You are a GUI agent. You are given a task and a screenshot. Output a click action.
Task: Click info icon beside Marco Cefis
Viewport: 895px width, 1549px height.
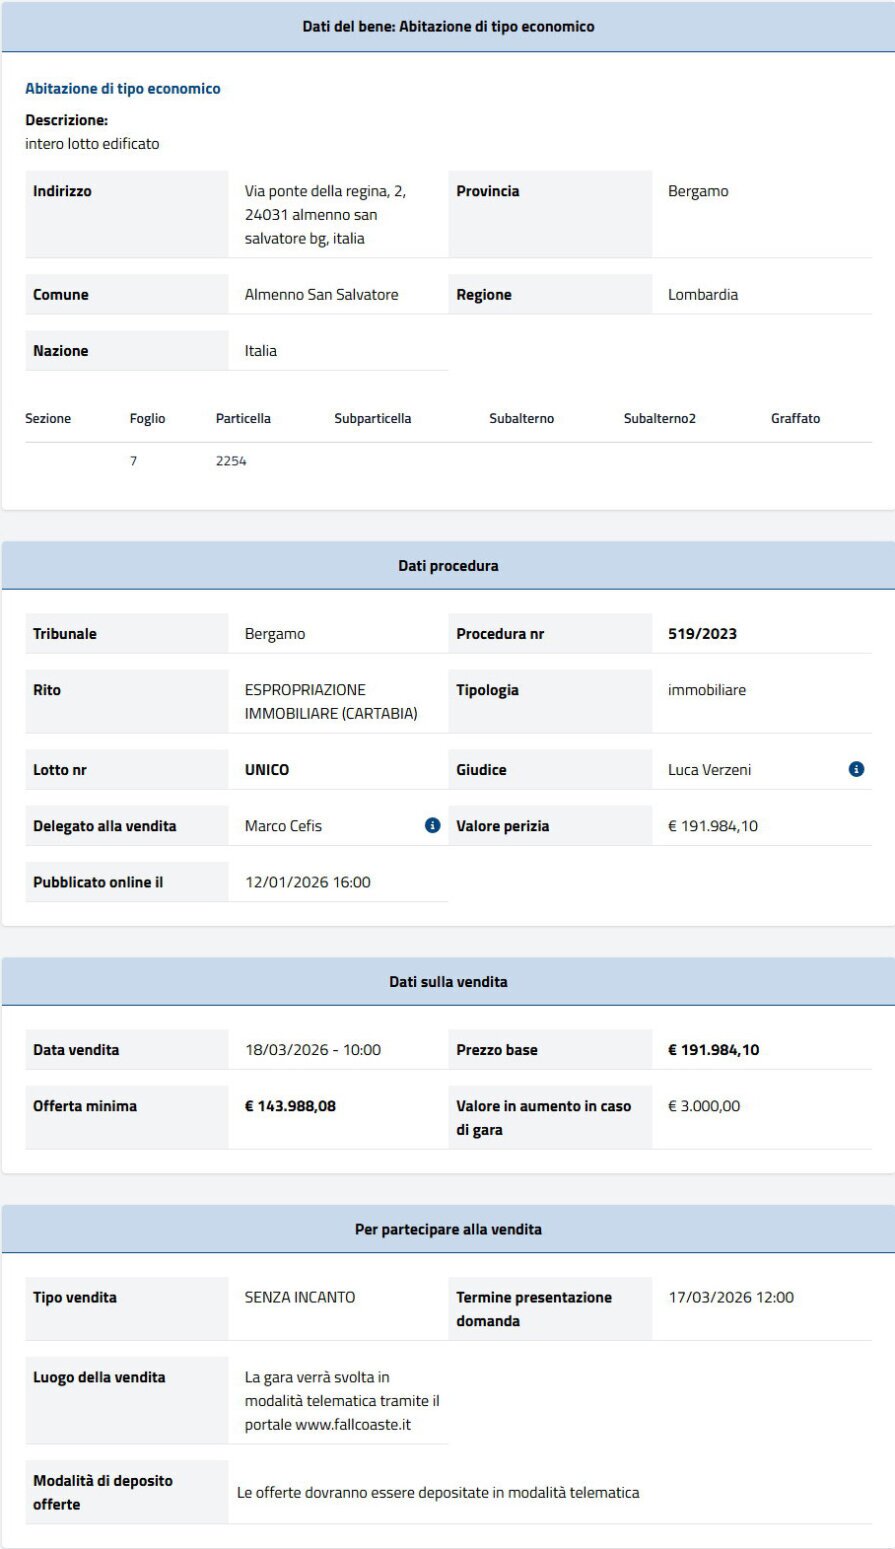click(x=432, y=825)
